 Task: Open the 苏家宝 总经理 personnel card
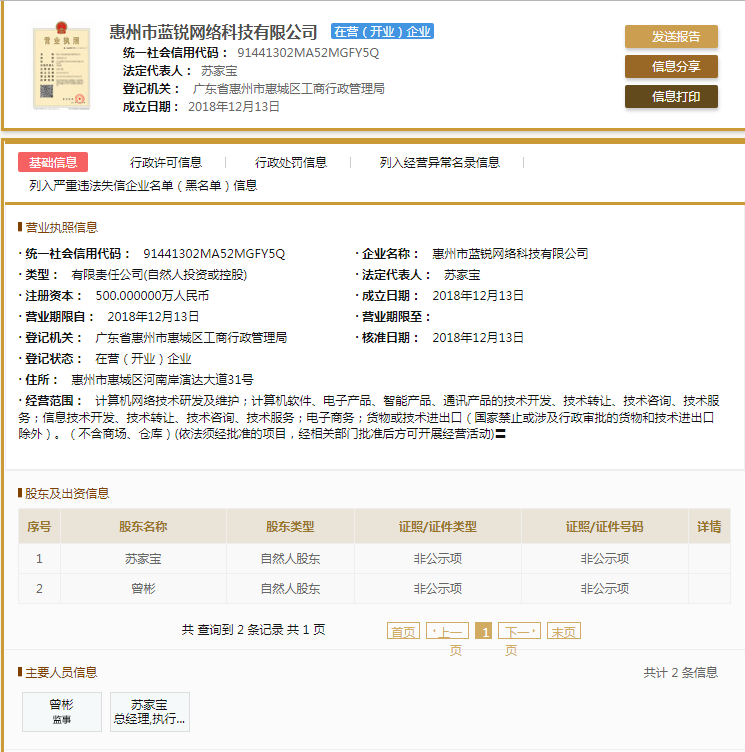(149, 711)
